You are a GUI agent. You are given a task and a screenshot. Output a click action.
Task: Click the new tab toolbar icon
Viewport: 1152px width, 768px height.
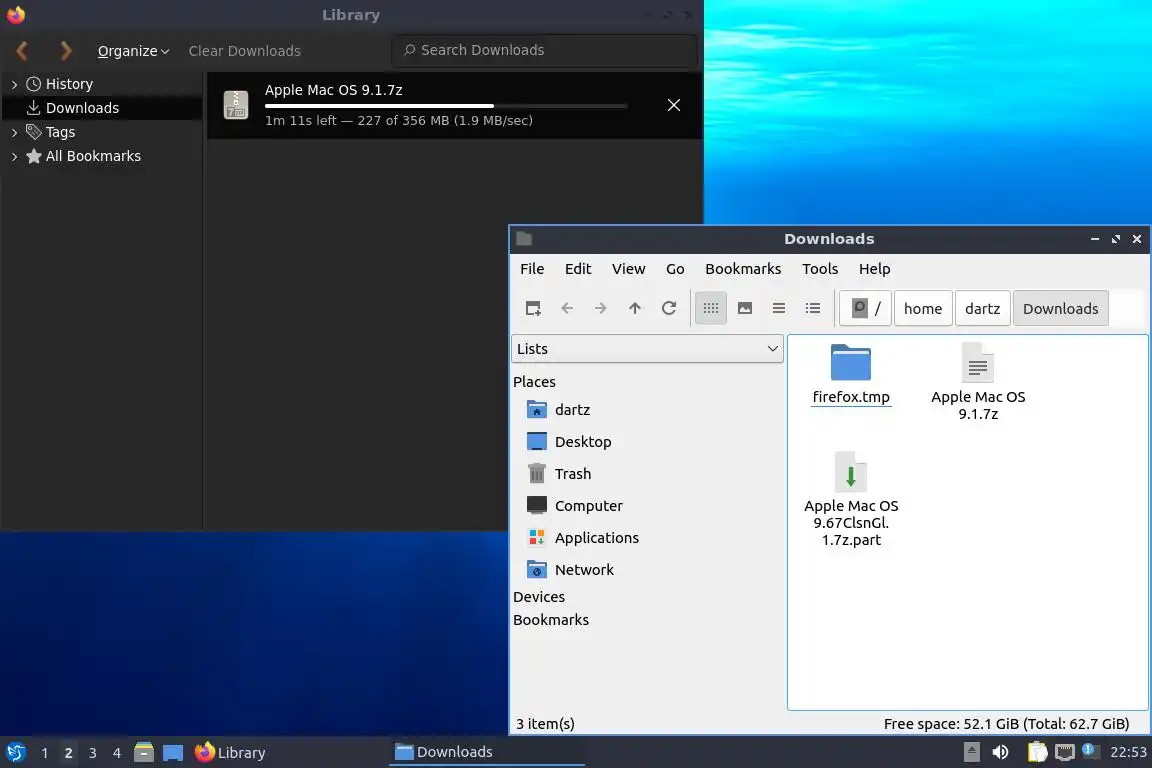(x=533, y=308)
